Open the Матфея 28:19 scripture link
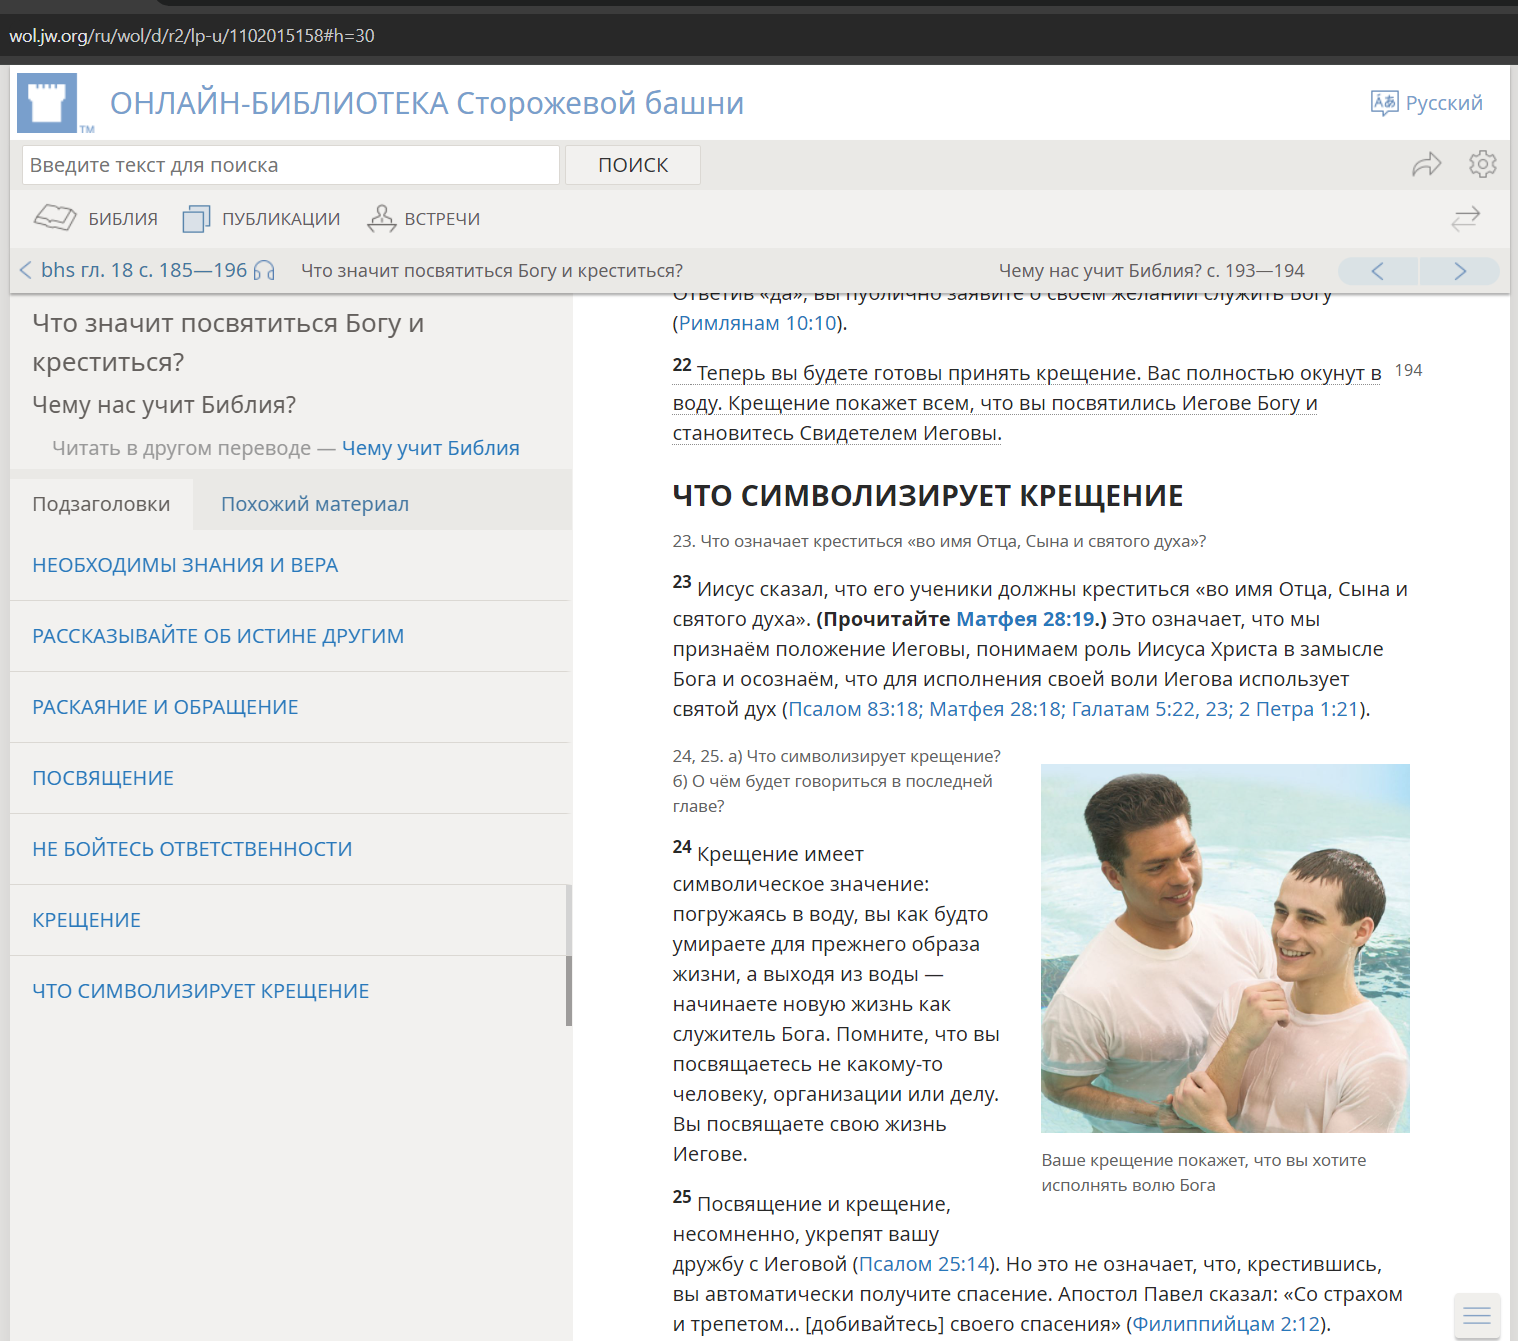The image size is (1518, 1341). point(1026,619)
